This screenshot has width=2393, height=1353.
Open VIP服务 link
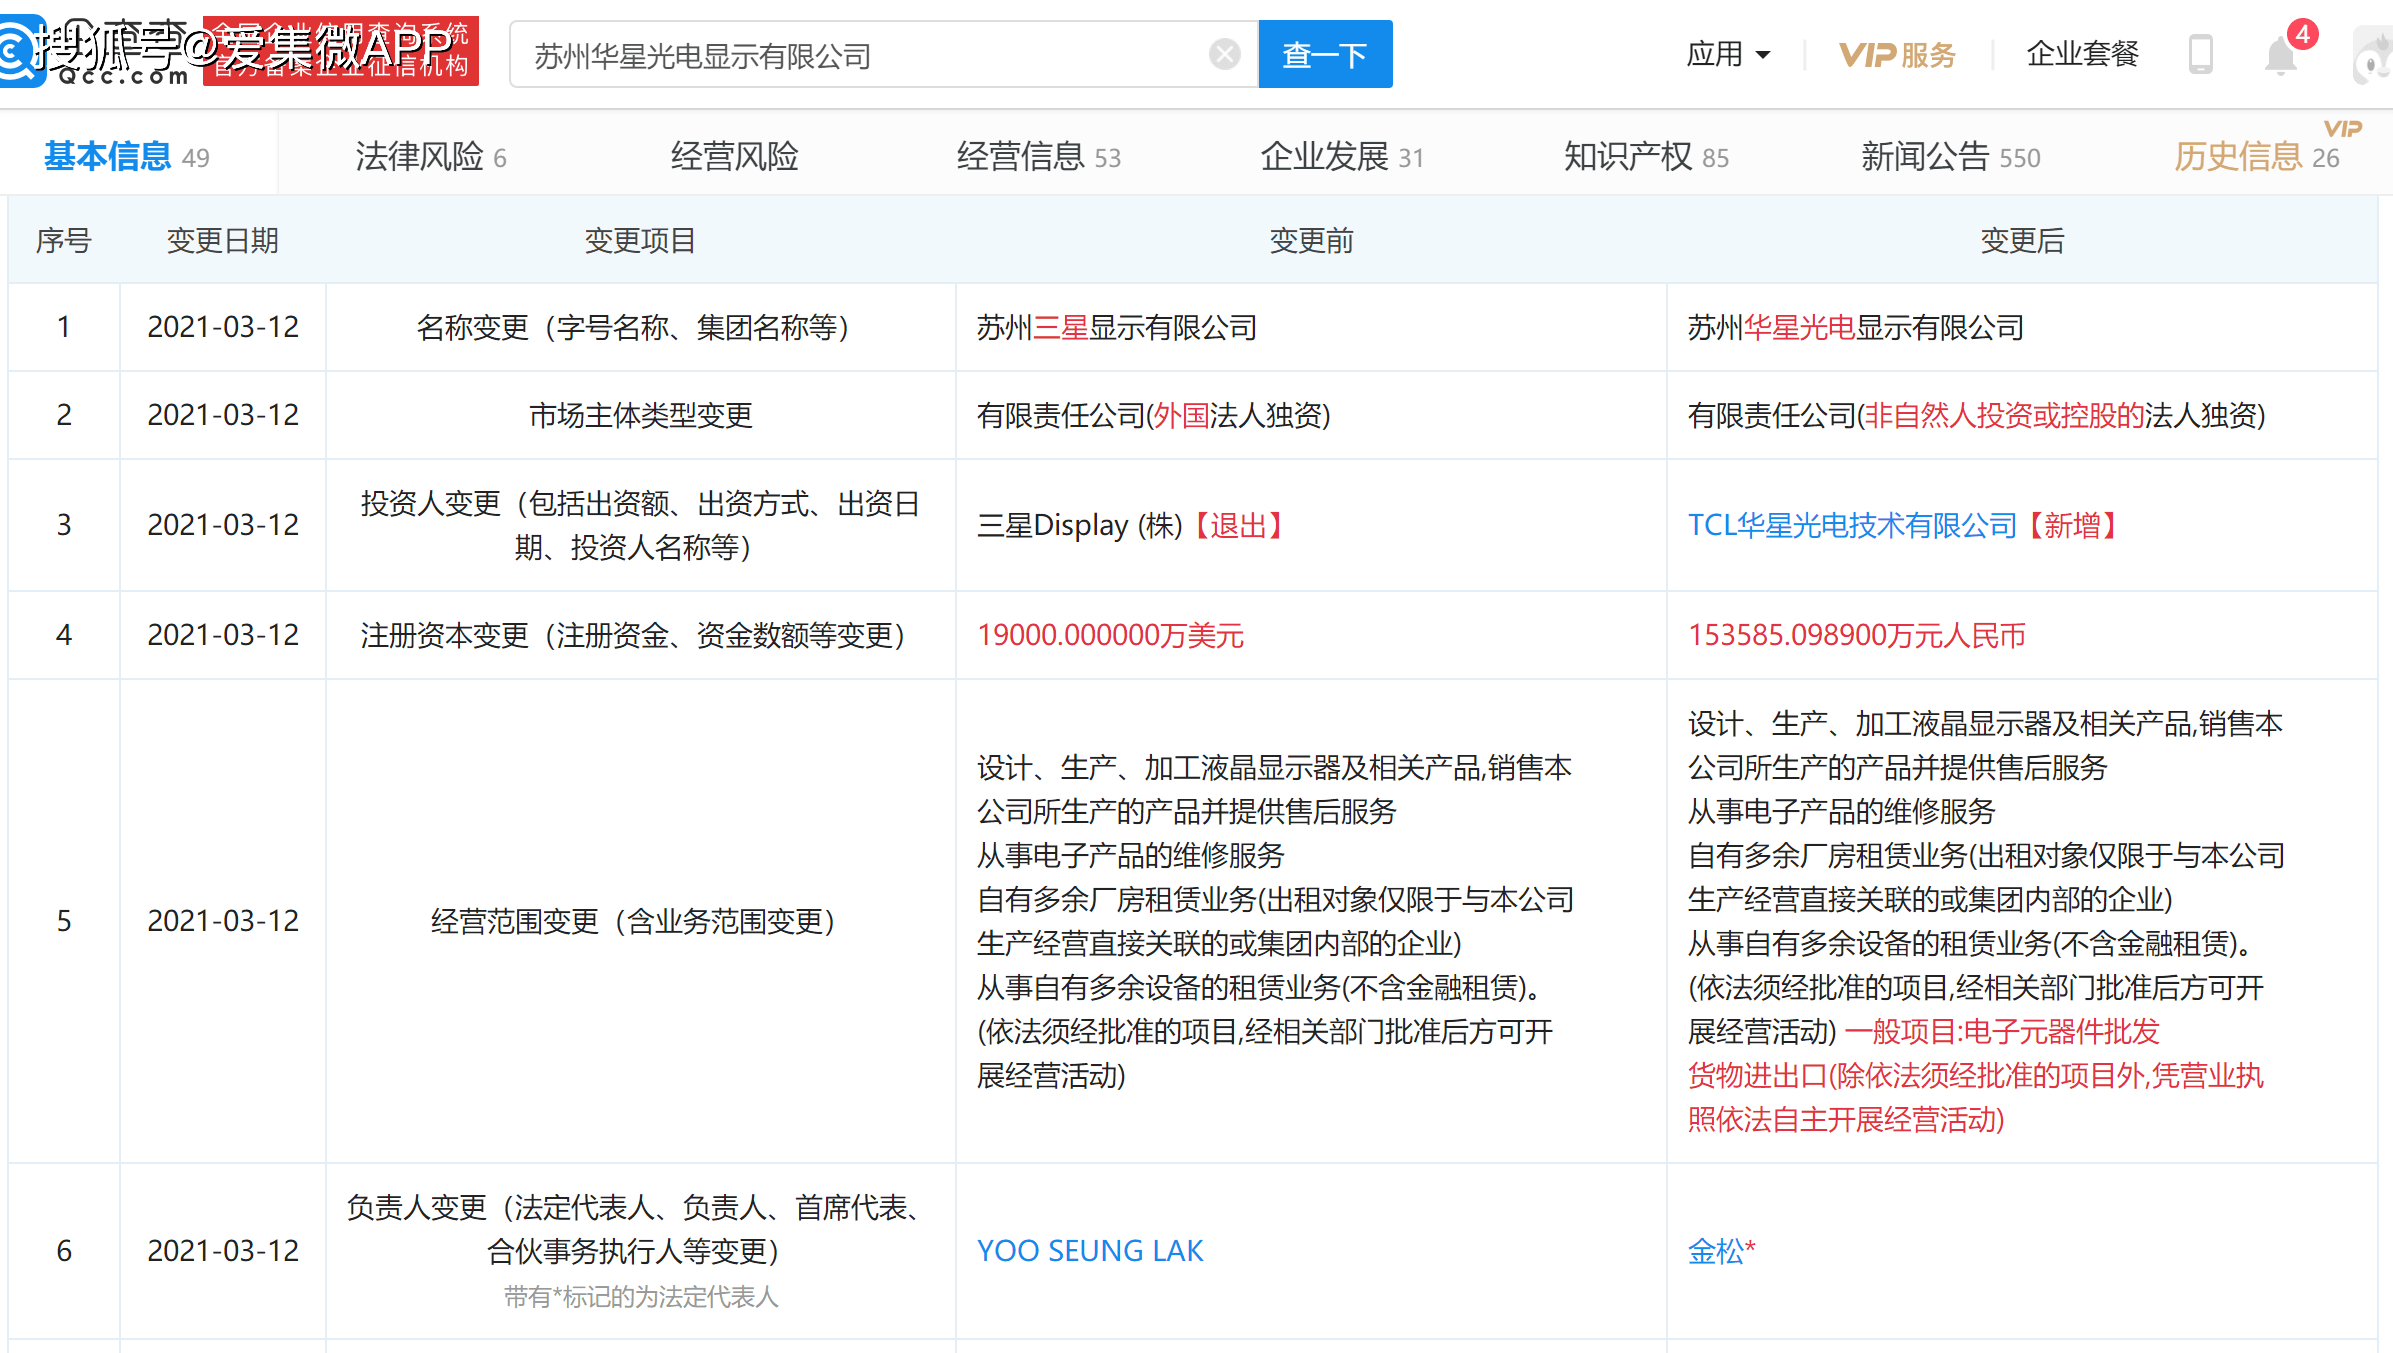pos(1897,55)
